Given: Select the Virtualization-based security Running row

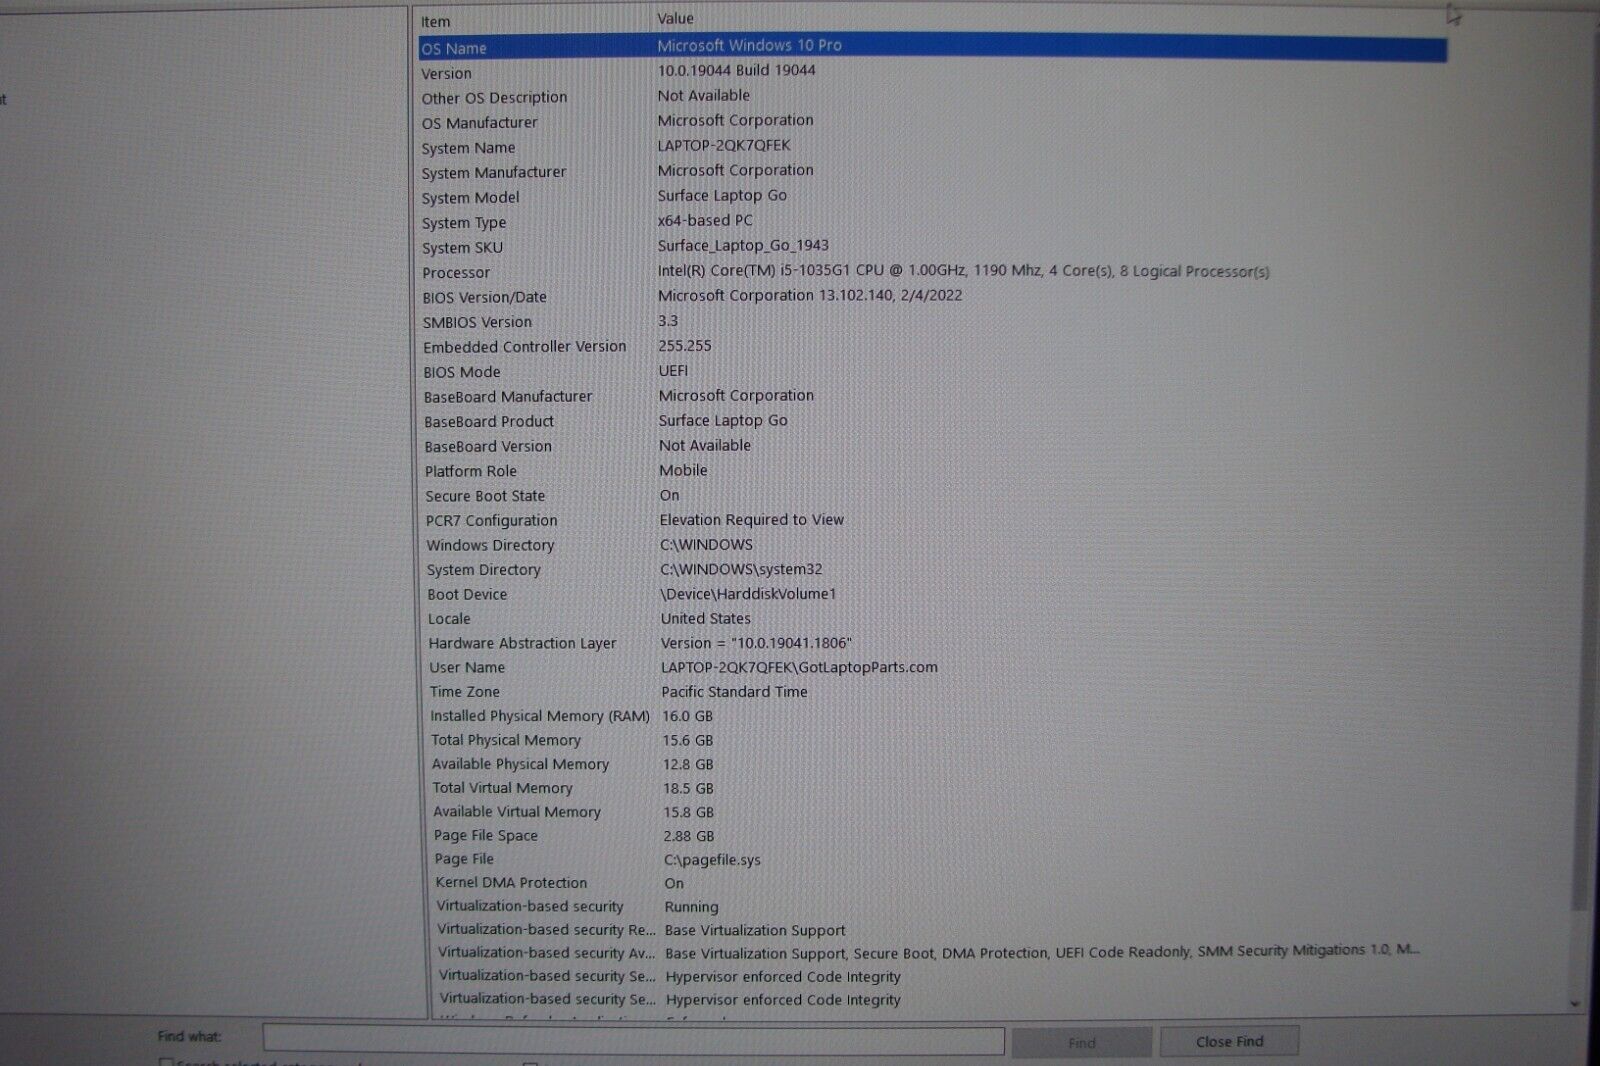Looking at the screenshot, I should pyautogui.click(x=932, y=907).
